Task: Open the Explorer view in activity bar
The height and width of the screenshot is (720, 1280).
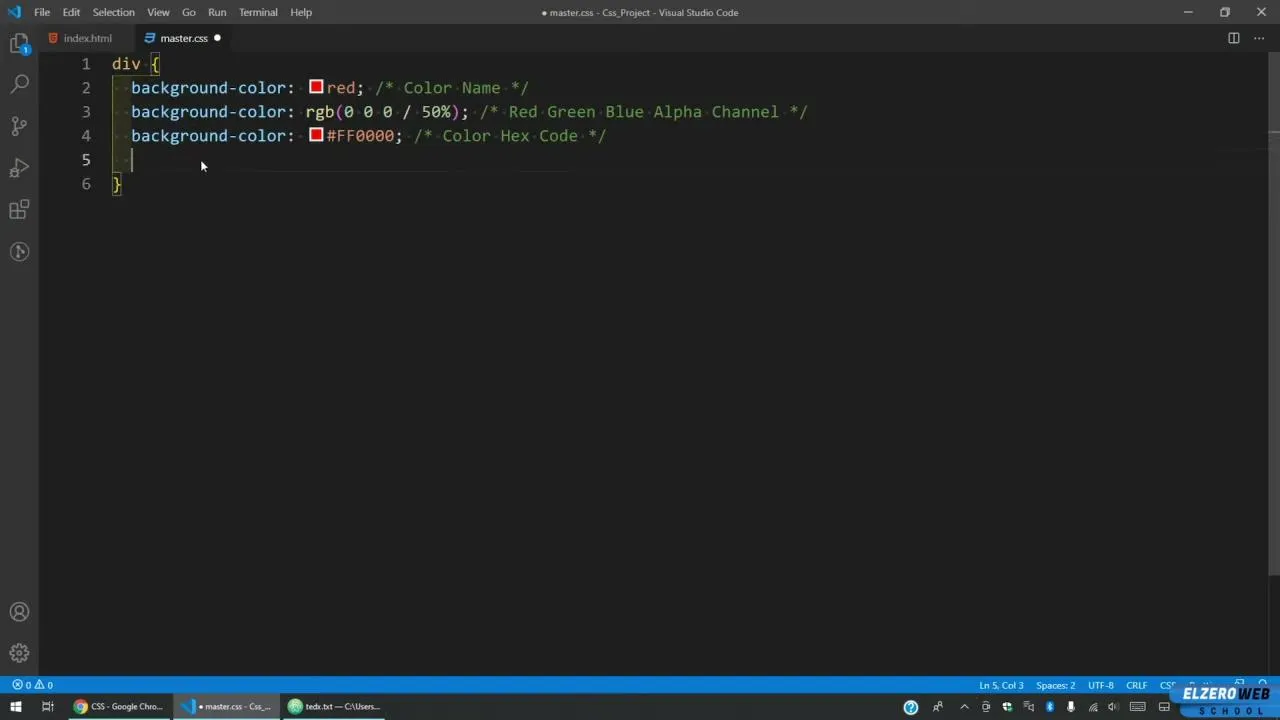Action: [x=19, y=43]
